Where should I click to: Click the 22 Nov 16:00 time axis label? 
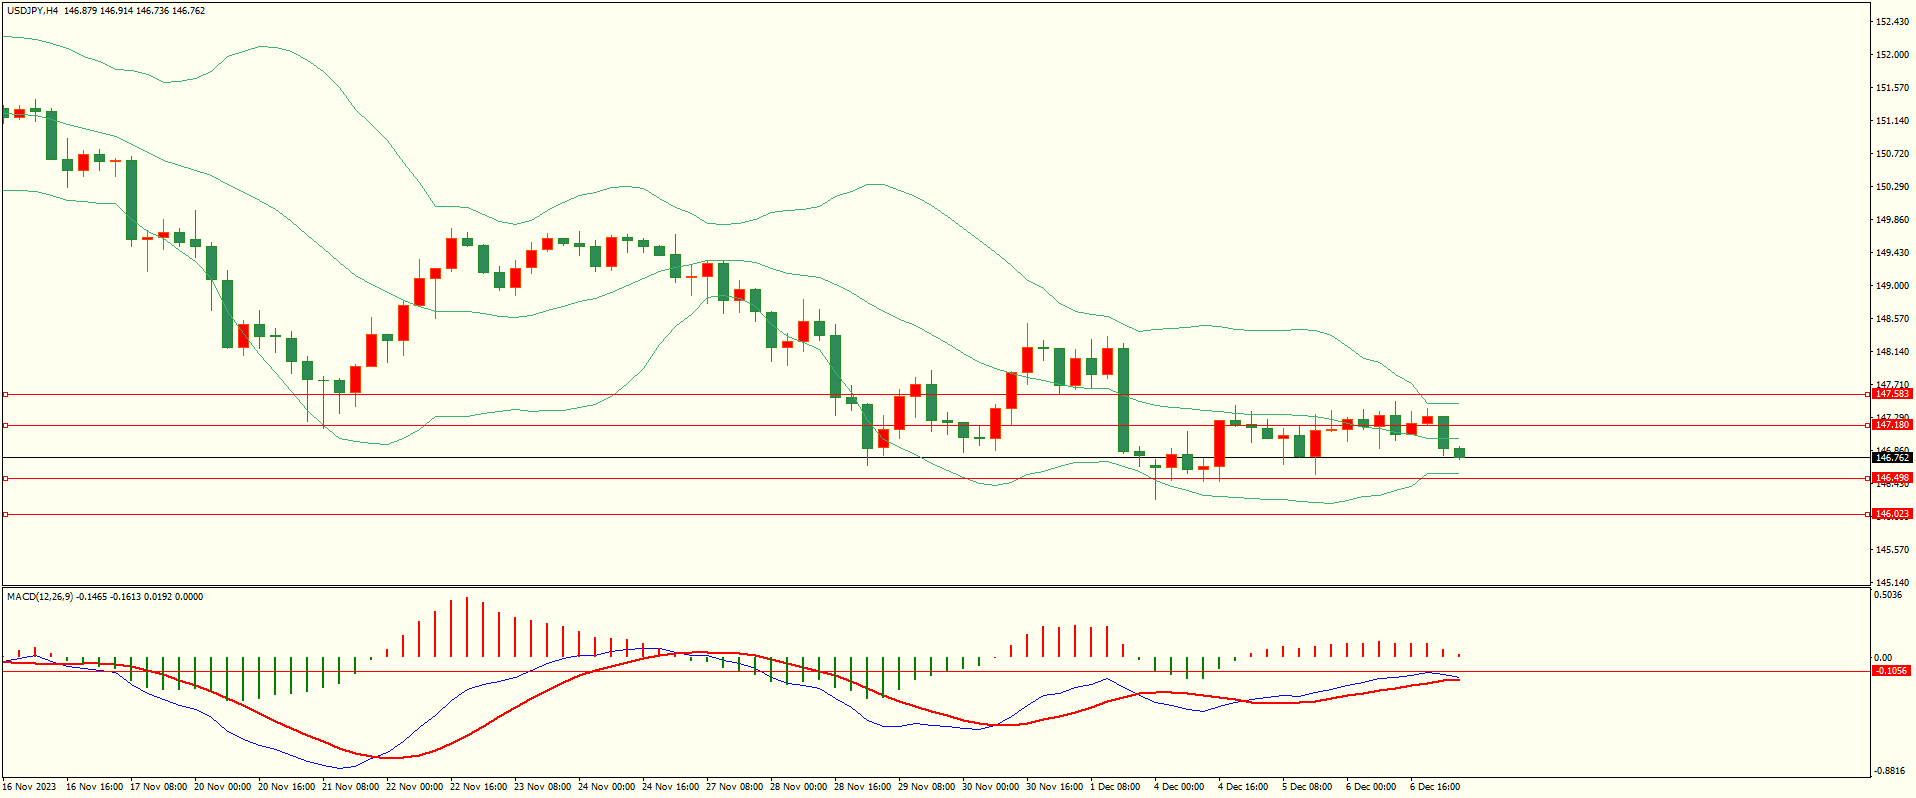coord(481,787)
